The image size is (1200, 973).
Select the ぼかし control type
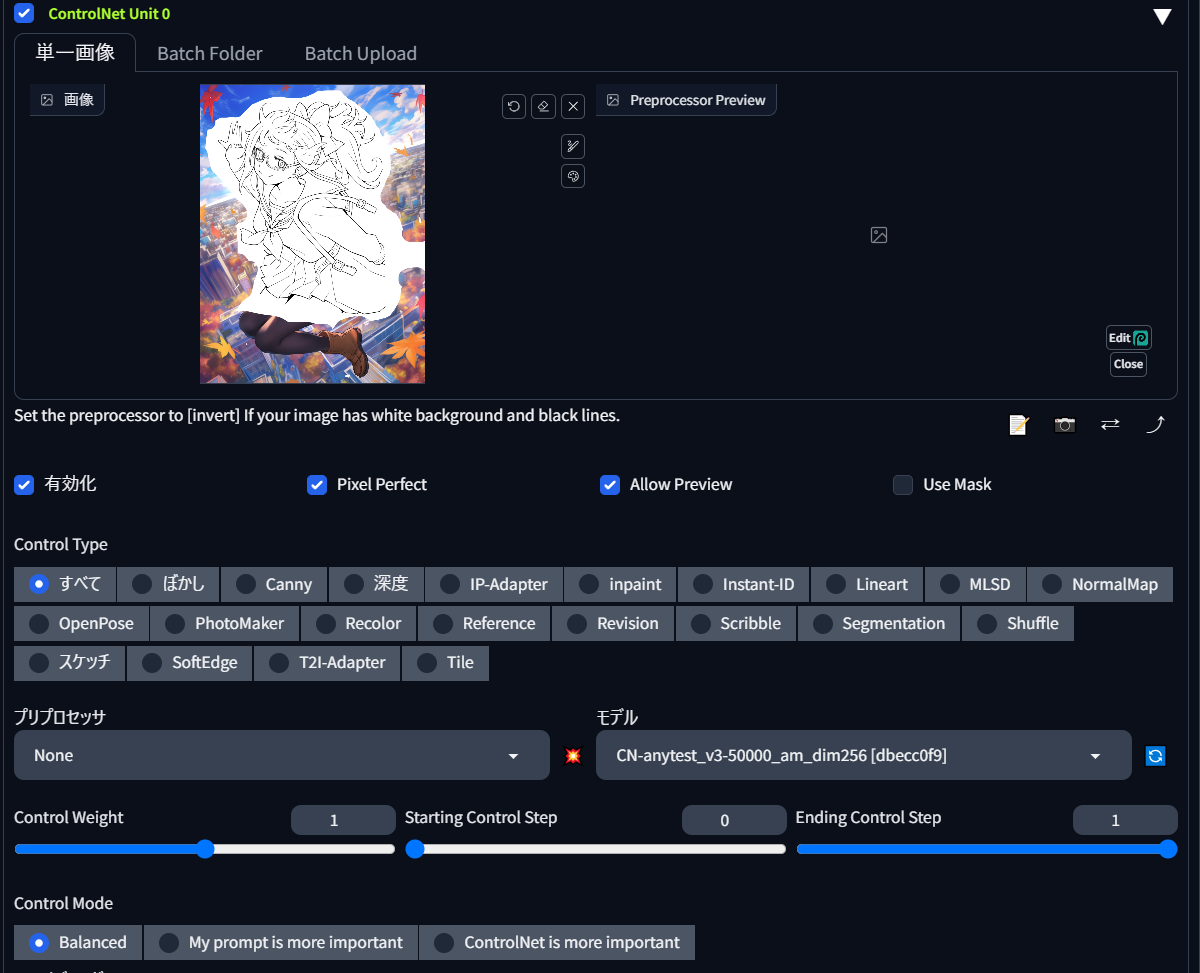169,584
